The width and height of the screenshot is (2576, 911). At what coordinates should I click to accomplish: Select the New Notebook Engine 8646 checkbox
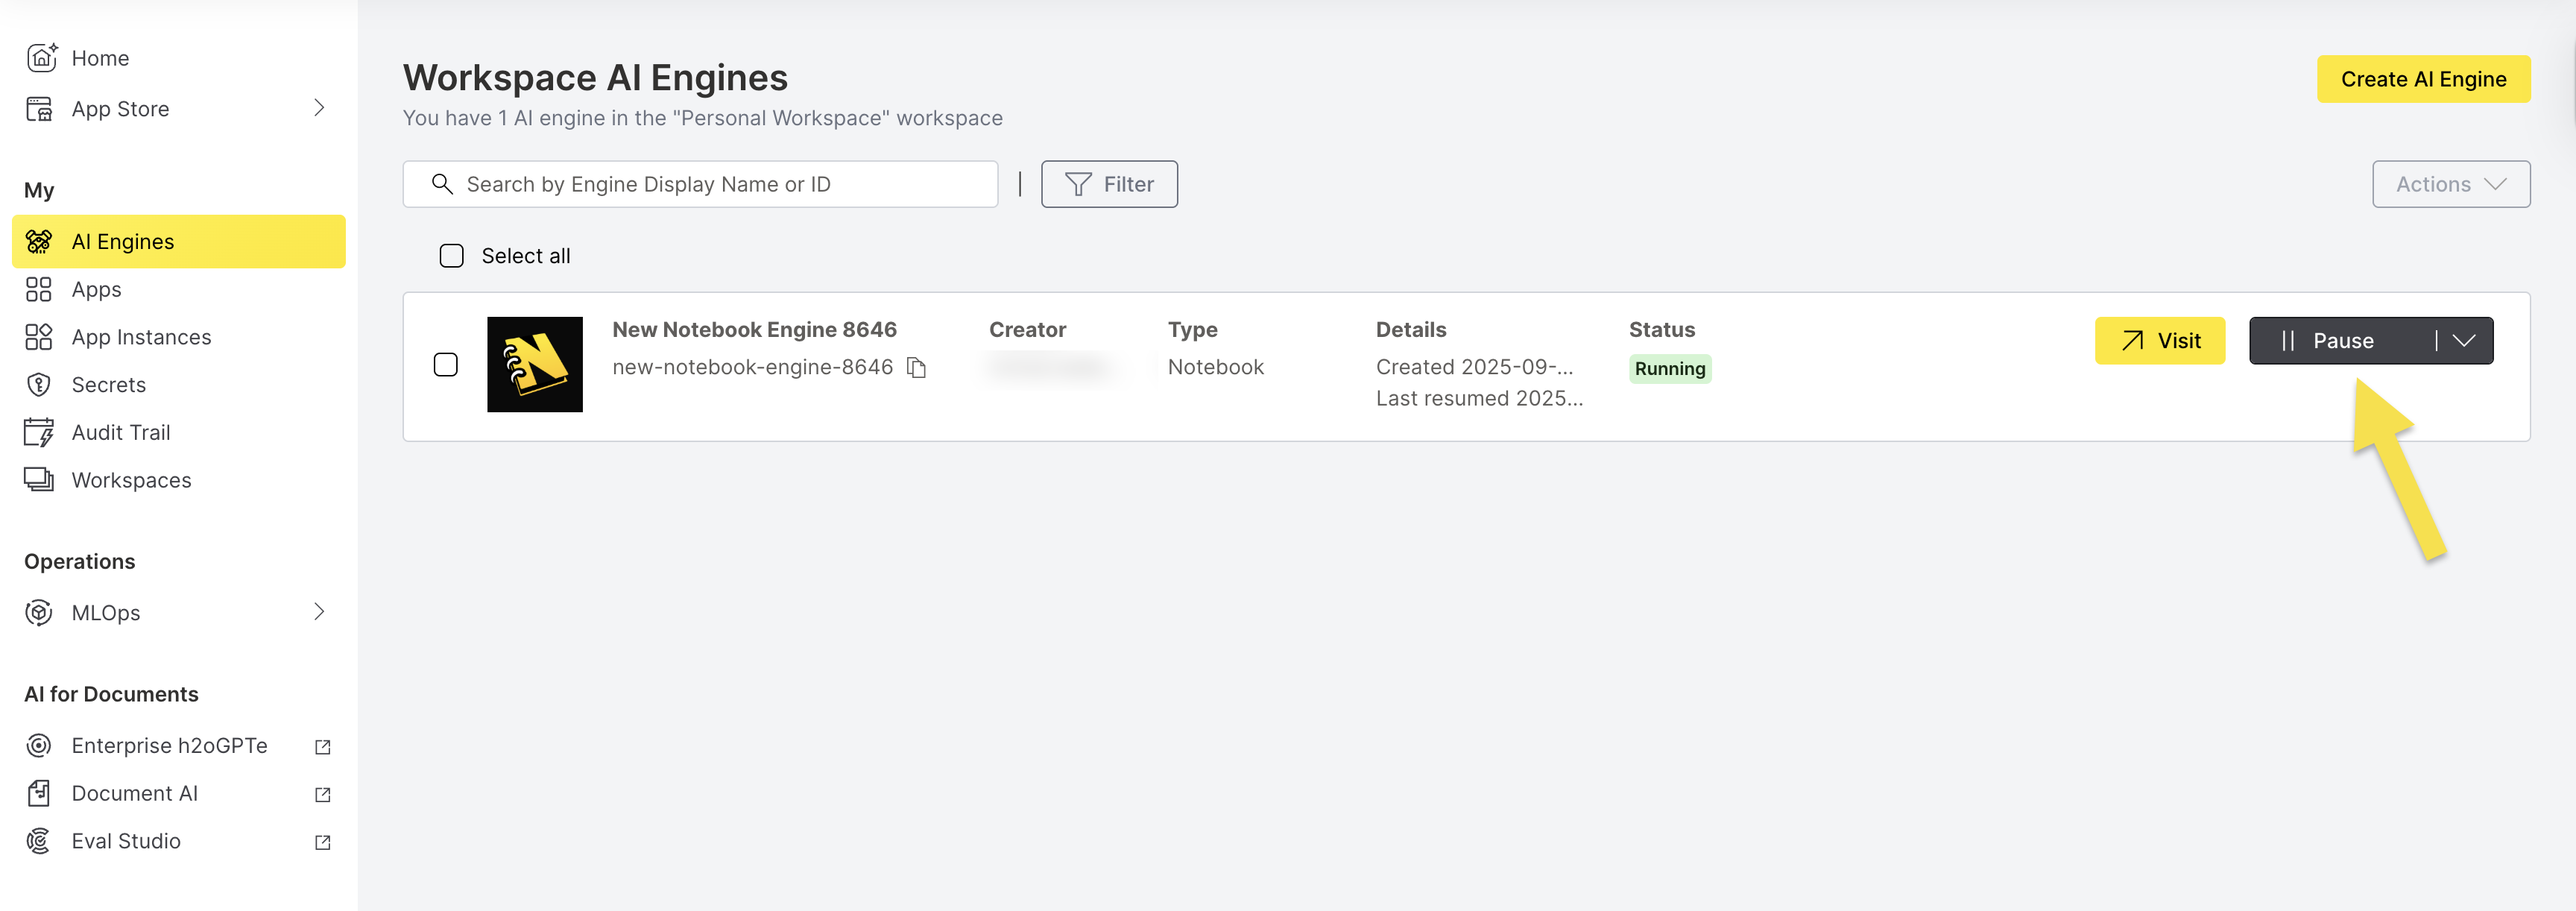pyautogui.click(x=445, y=365)
